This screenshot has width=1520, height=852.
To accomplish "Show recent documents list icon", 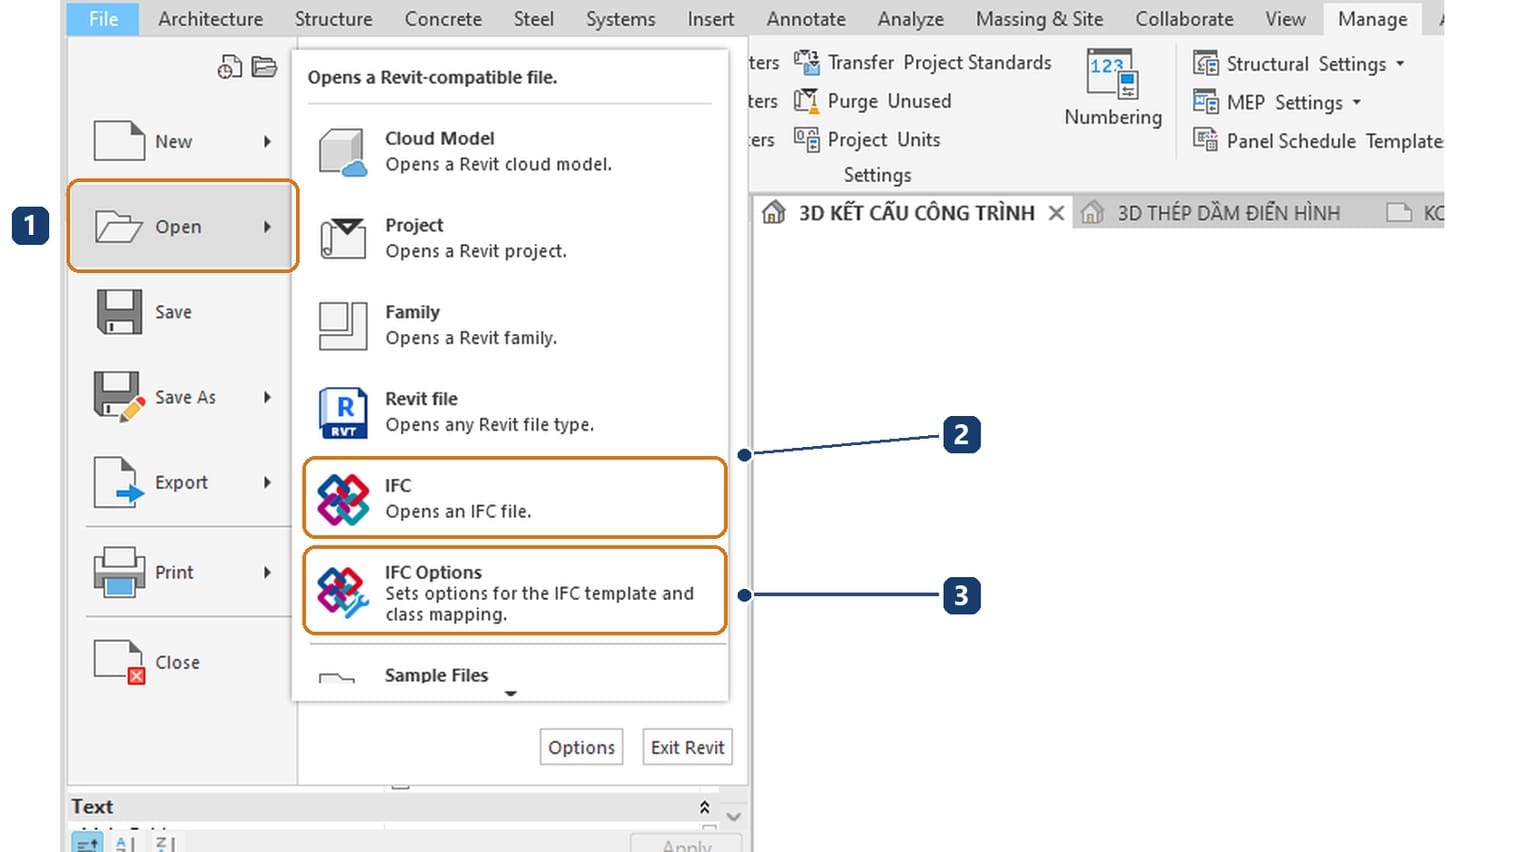I will coord(230,67).
